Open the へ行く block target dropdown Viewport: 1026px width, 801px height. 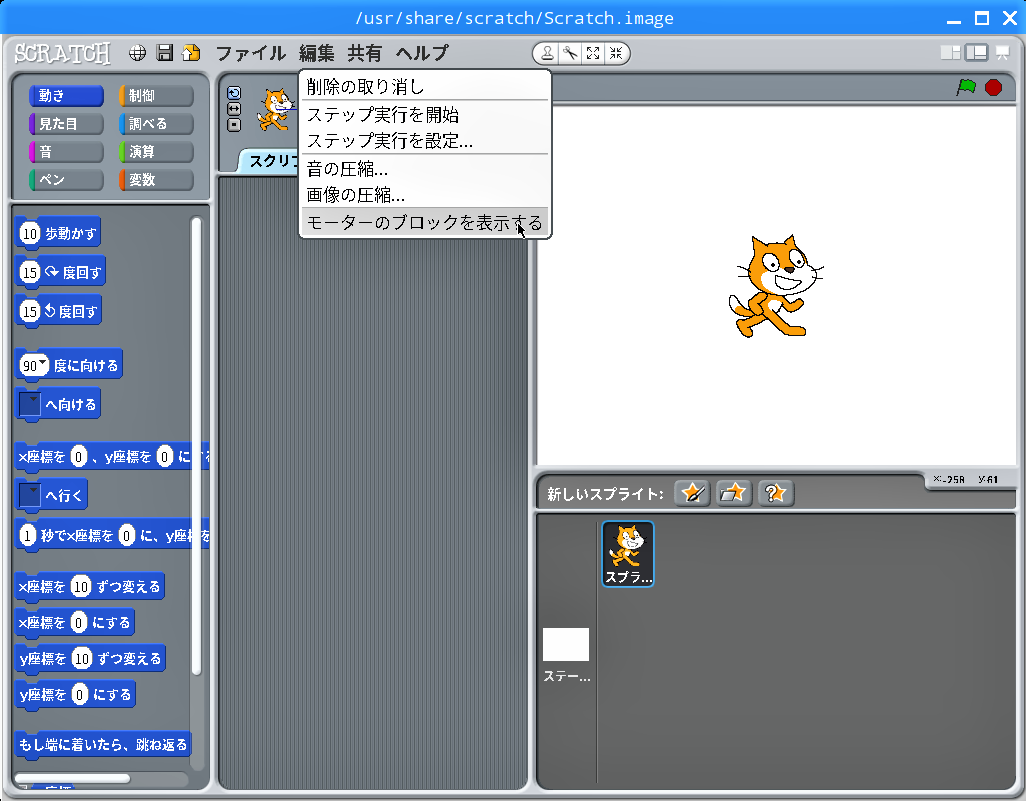[x=29, y=495]
